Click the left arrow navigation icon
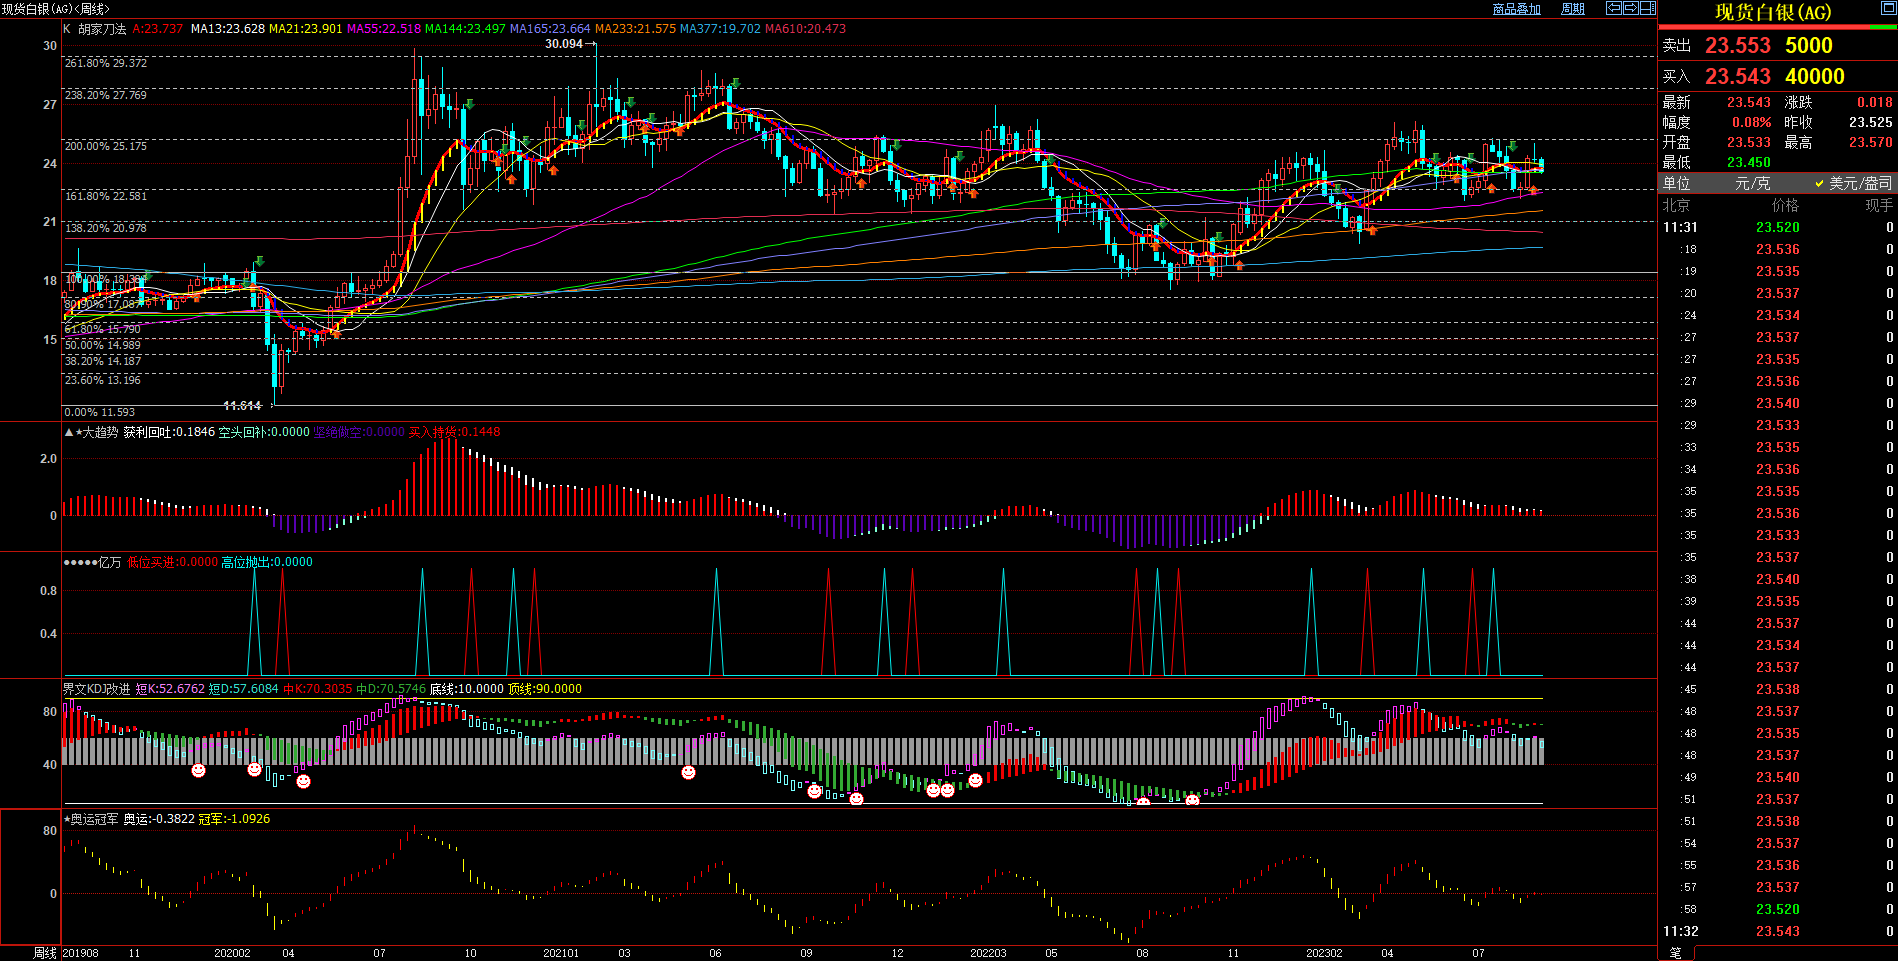 pos(1614,8)
